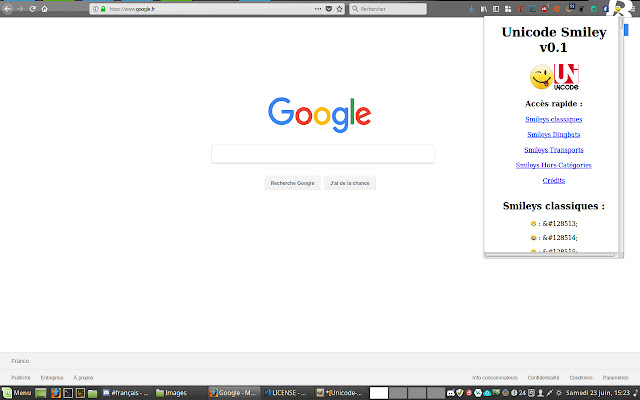Open the Firefox downloads arrow
This screenshot has height=400, width=640.
(471, 9)
